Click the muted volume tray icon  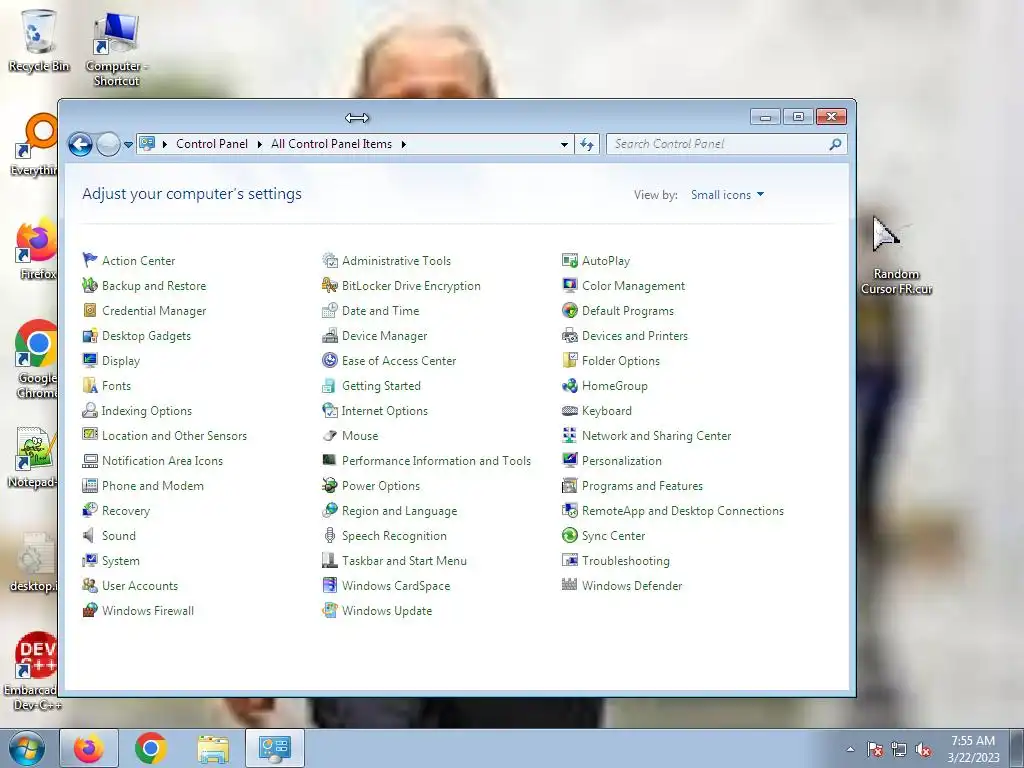pos(923,750)
